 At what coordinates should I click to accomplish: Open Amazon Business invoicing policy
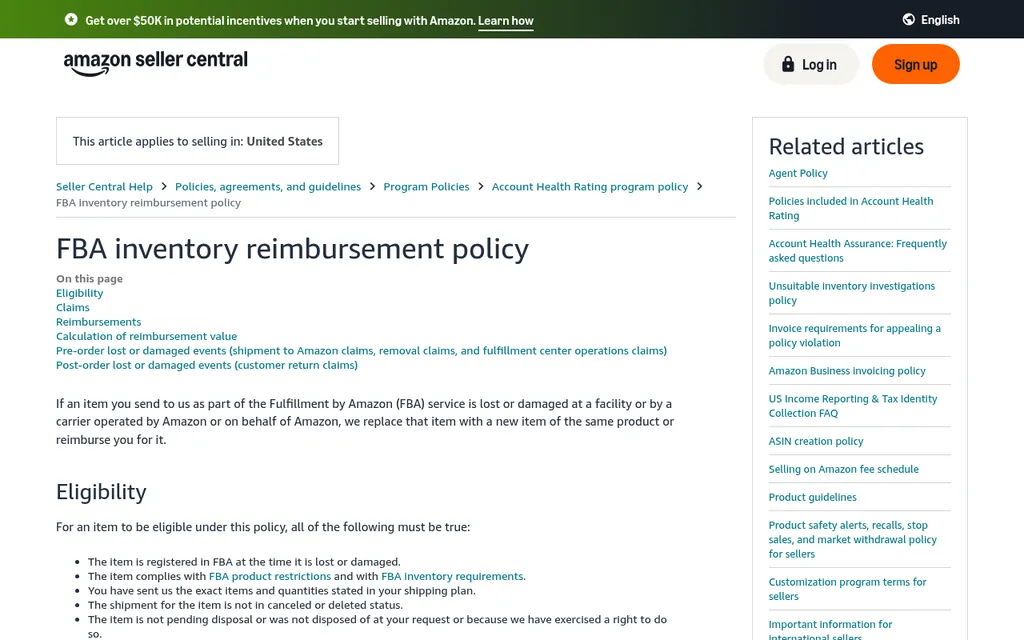point(847,371)
